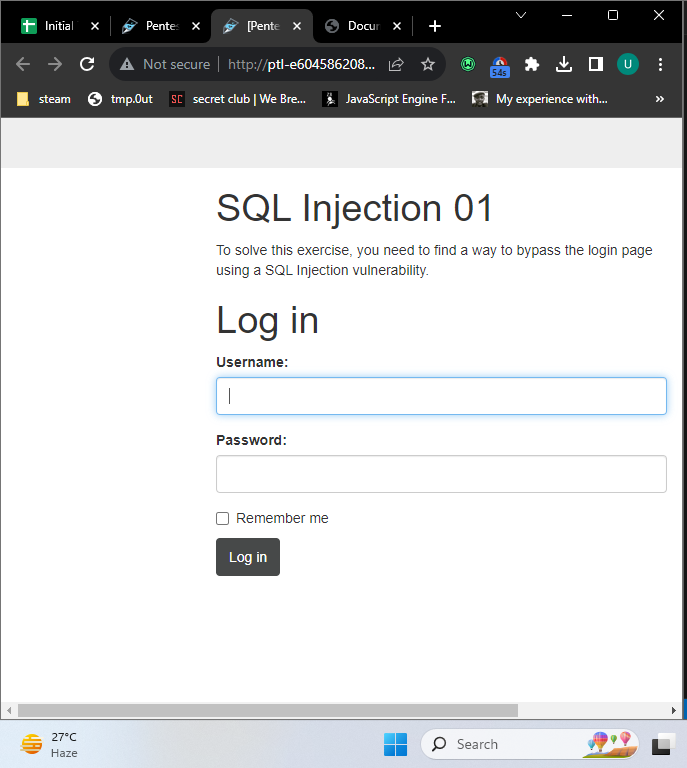
Task: Bookmark this page with the star icon
Action: [x=428, y=64]
